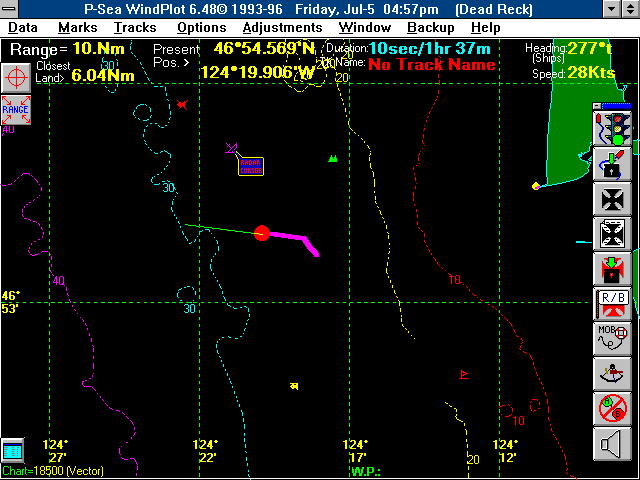Click the save track lock icon

point(612,164)
